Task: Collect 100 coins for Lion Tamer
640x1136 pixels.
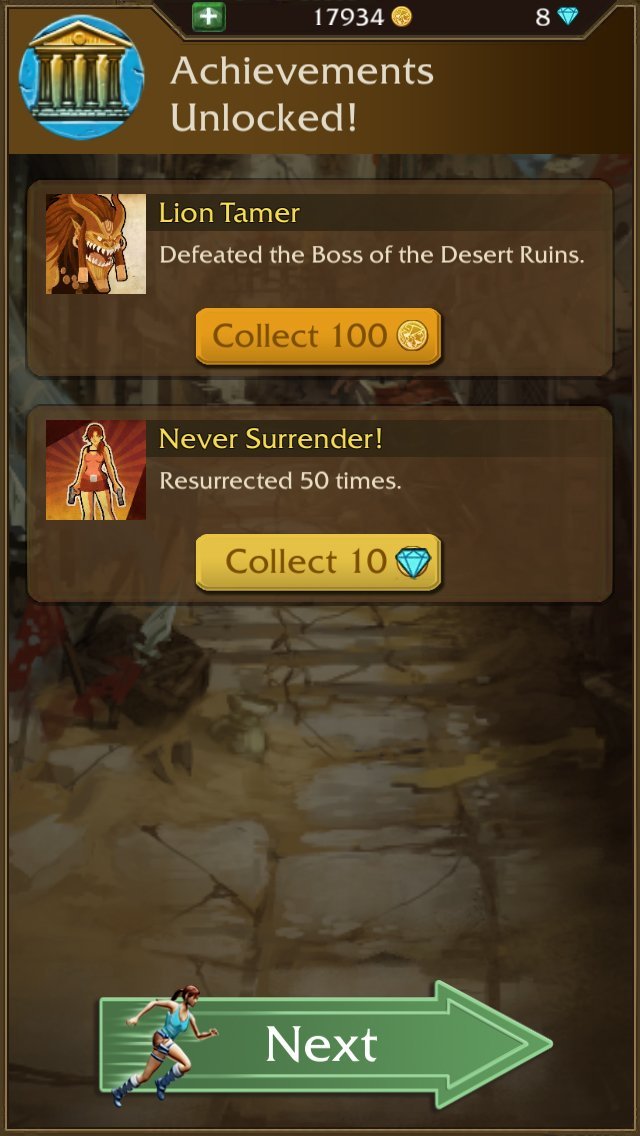Action: 318,336
